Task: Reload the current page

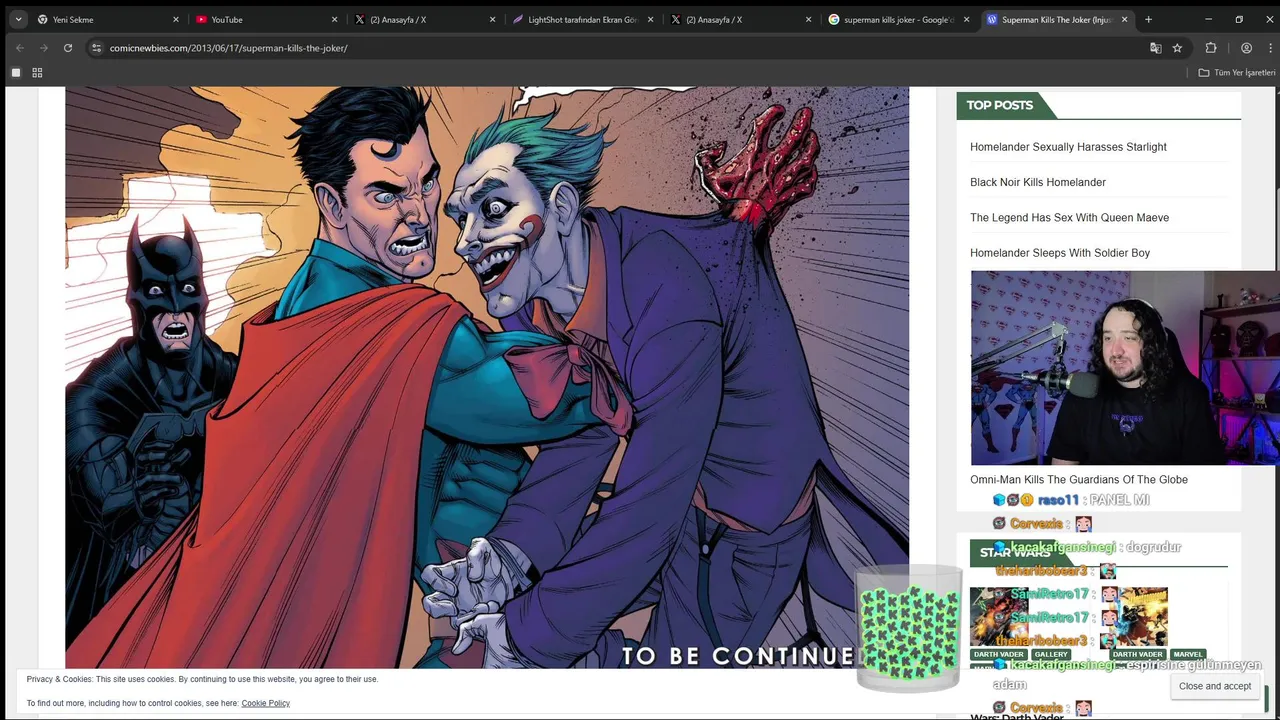Action: click(x=68, y=48)
